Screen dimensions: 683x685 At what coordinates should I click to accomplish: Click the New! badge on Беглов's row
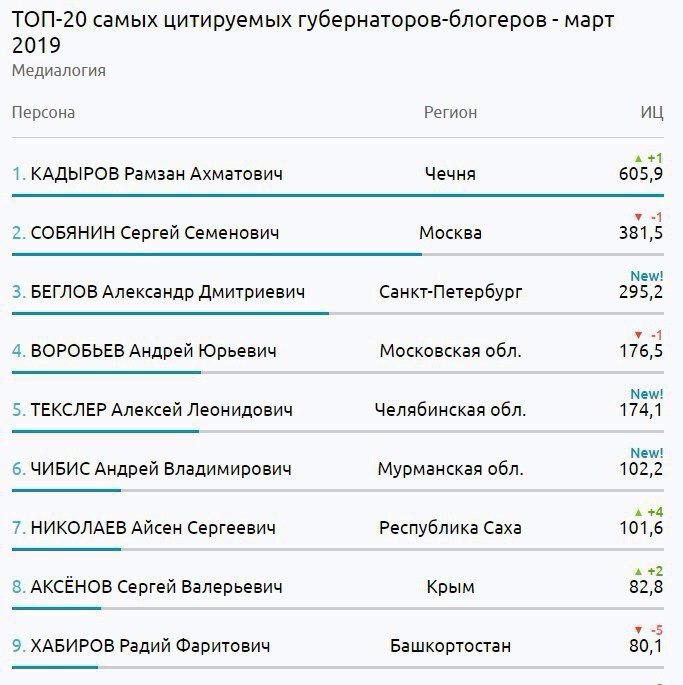646,275
